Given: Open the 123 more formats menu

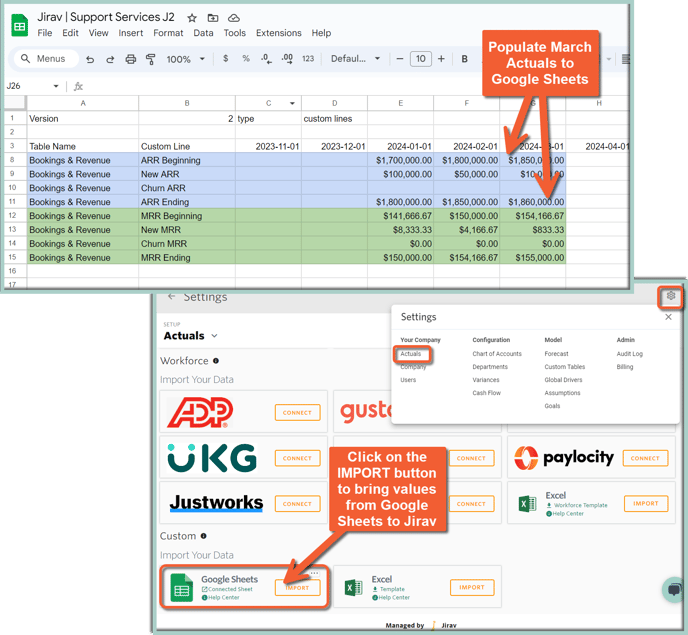Looking at the screenshot, I should pos(308,58).
